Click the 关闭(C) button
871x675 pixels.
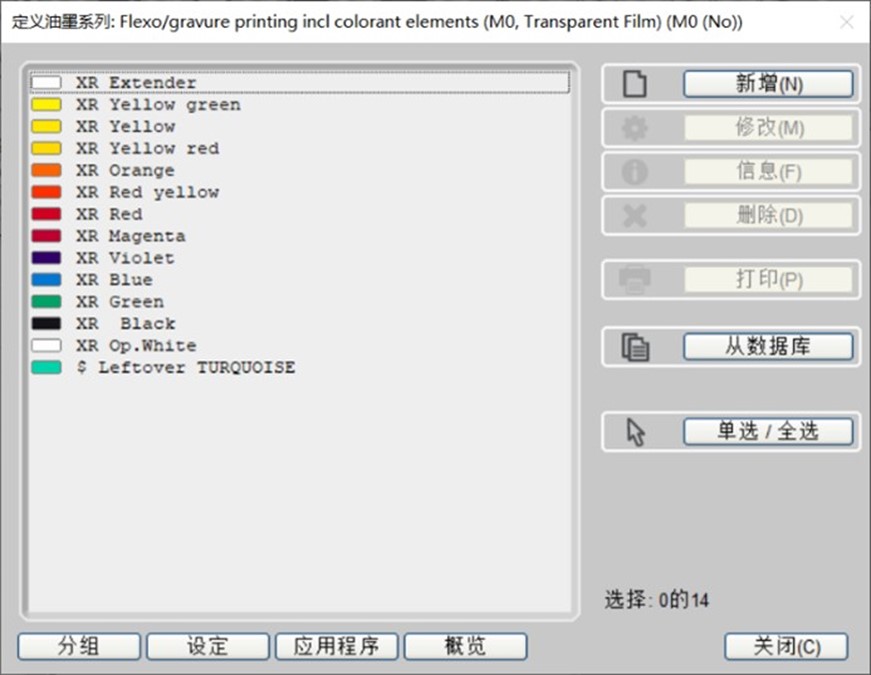[x=786, y=646]
